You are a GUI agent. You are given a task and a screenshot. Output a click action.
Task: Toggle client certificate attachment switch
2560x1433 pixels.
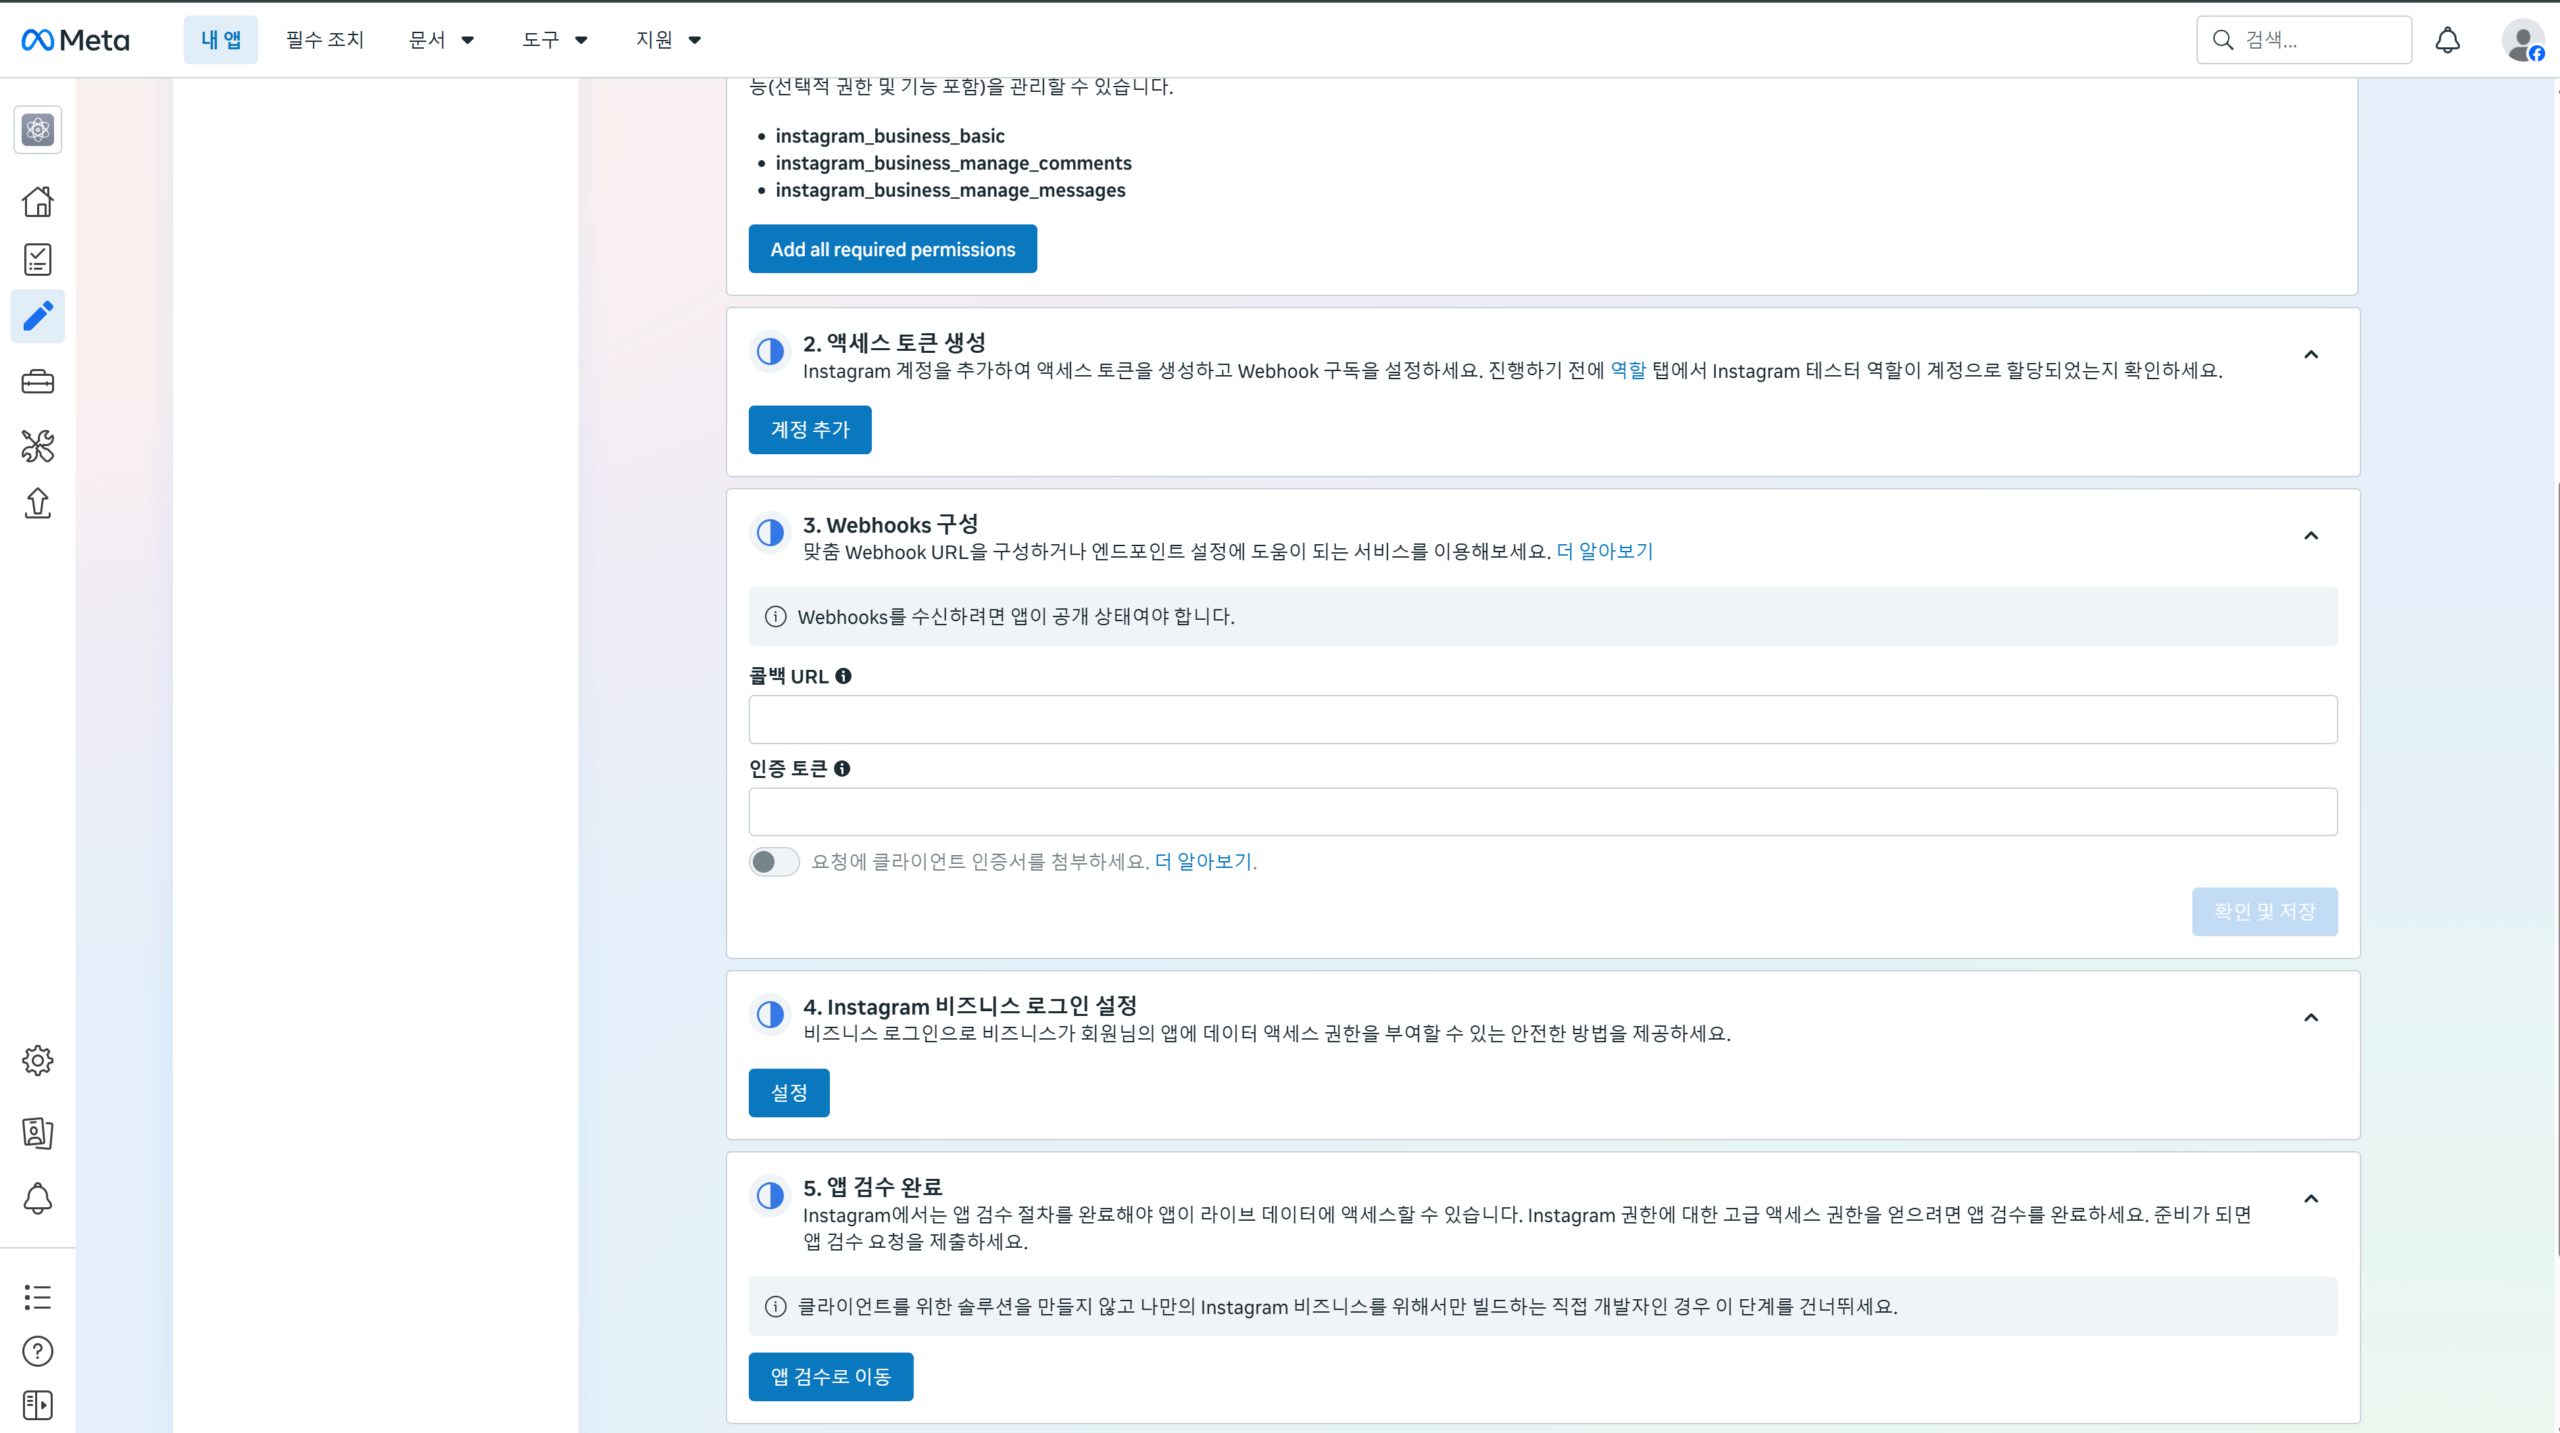774,862
